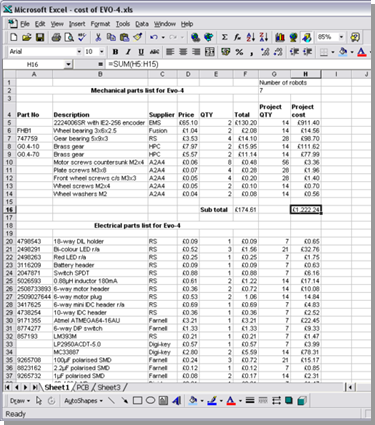Viewport: 375px width, 425px height.
Task: Click the Copy icon
Action: click(x=111, y=37)
